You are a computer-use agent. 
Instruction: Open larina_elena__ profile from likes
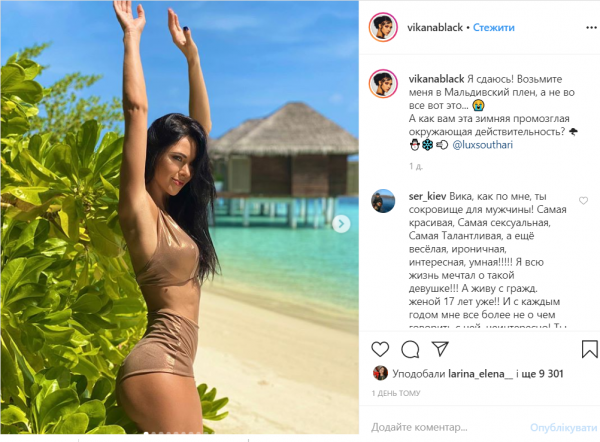tap(480, 373)
